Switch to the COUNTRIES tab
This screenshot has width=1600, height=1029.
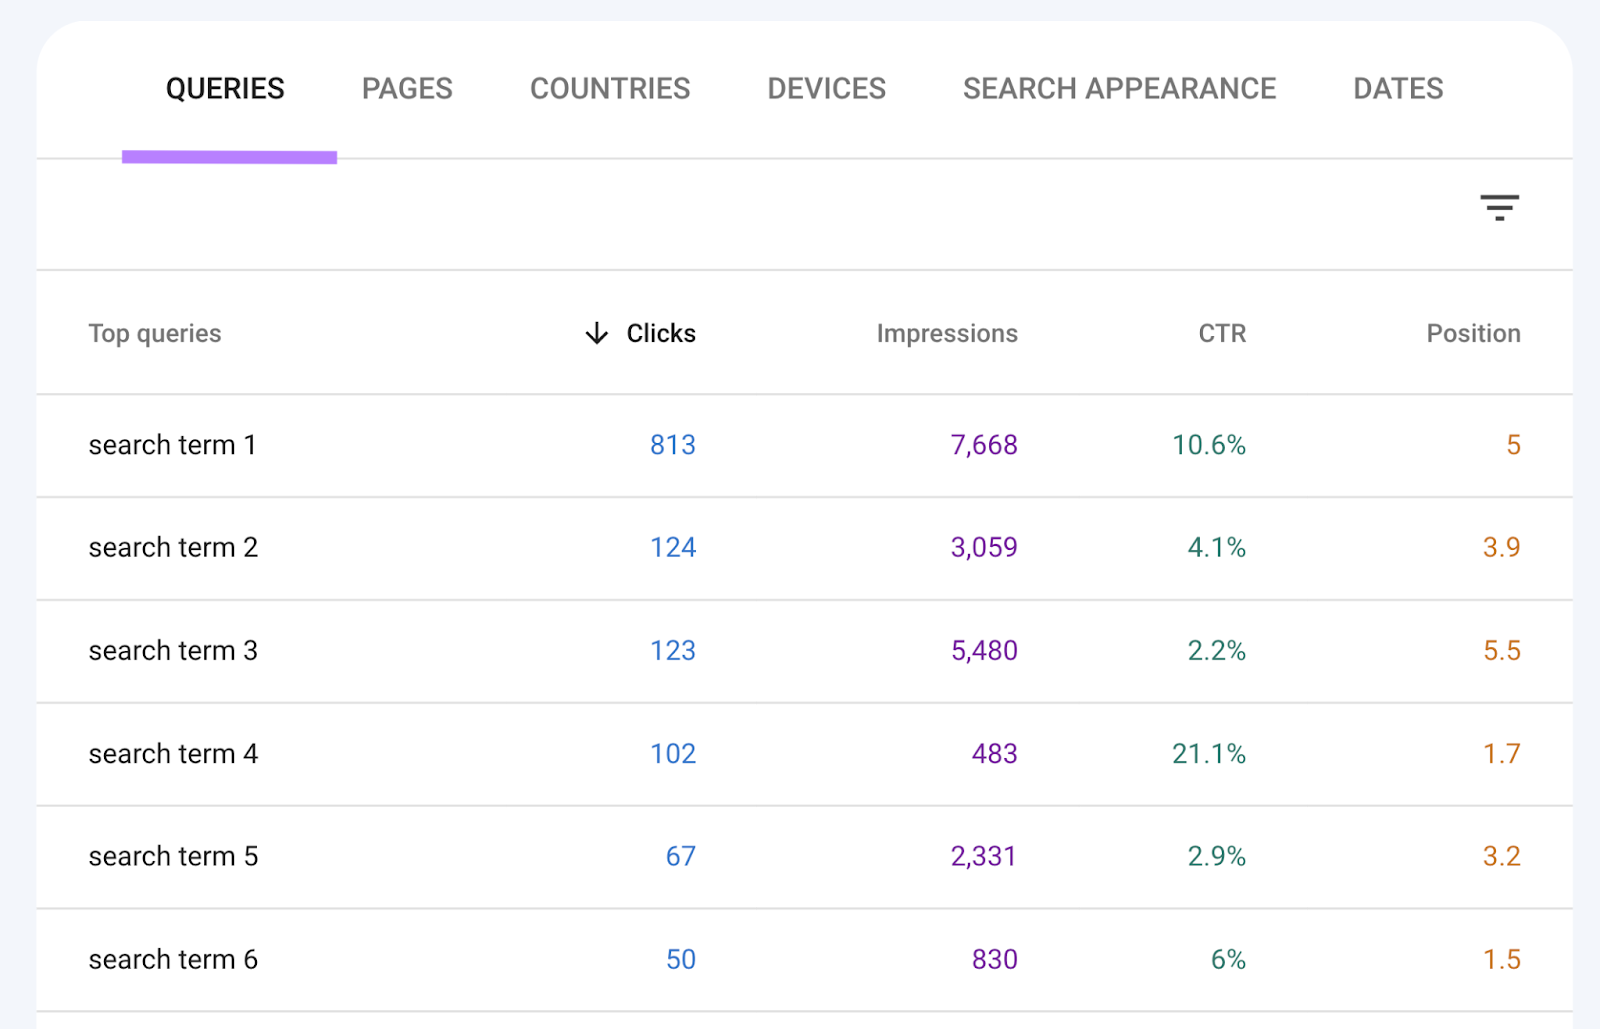point(610,88)
